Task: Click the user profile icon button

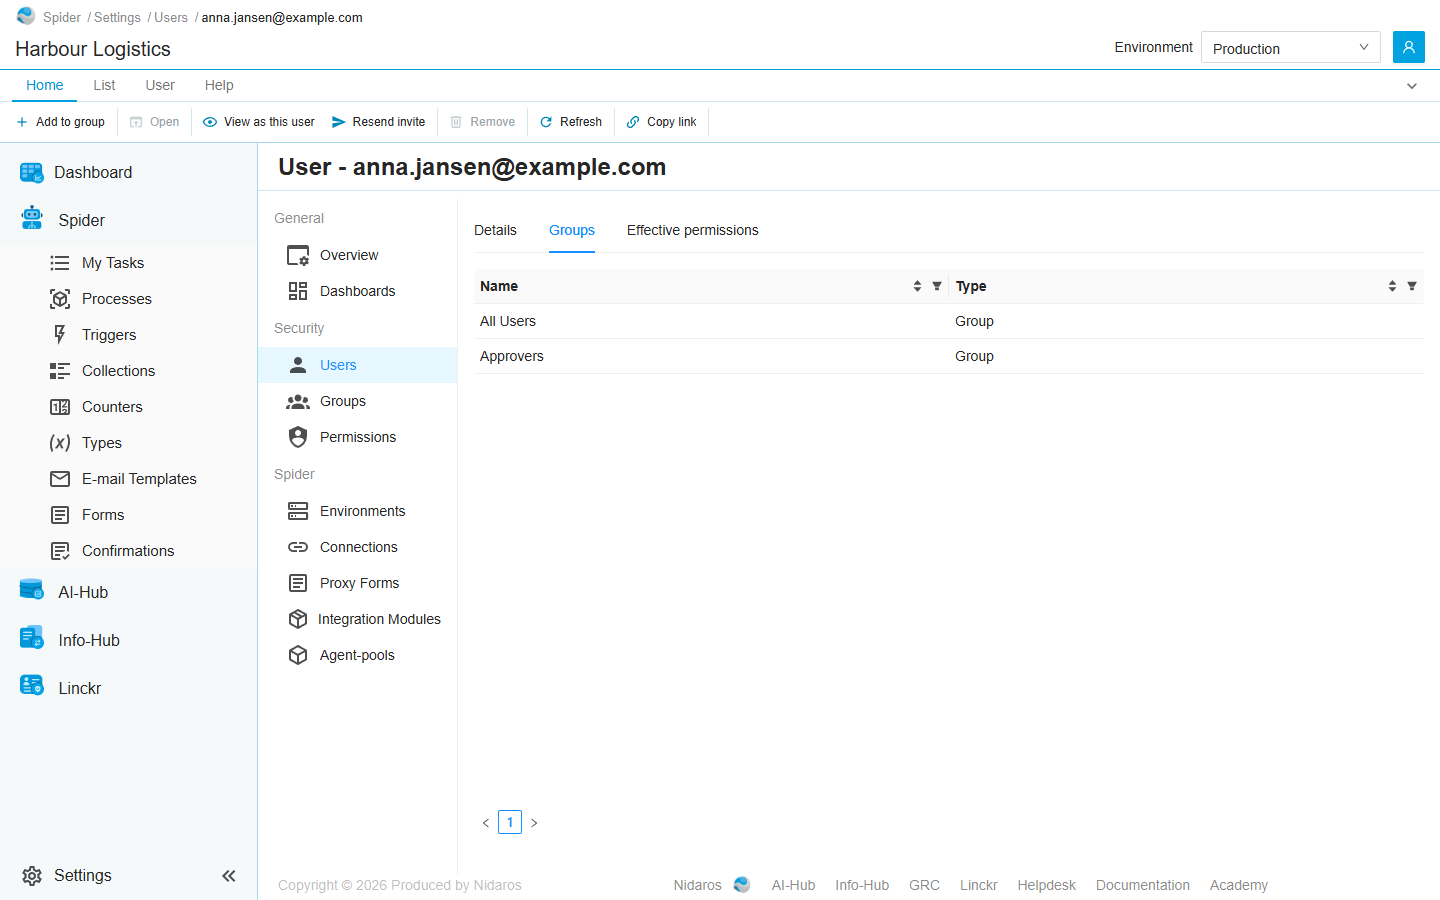Action: (1408, 47)
